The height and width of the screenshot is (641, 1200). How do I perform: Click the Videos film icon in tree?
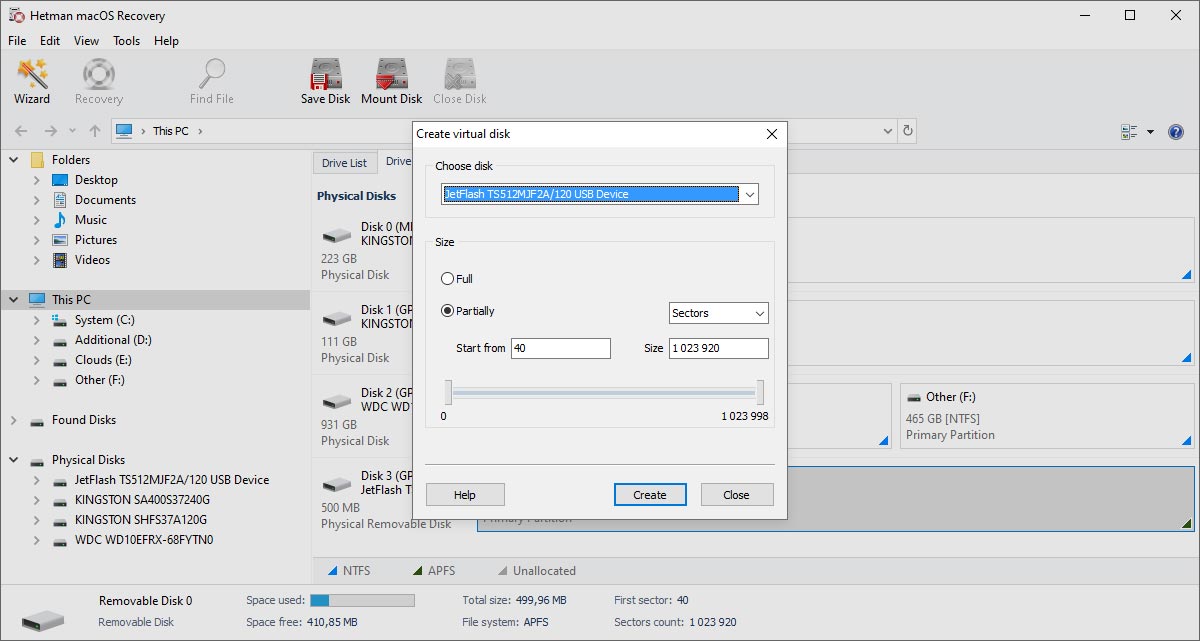click(59, 260)
